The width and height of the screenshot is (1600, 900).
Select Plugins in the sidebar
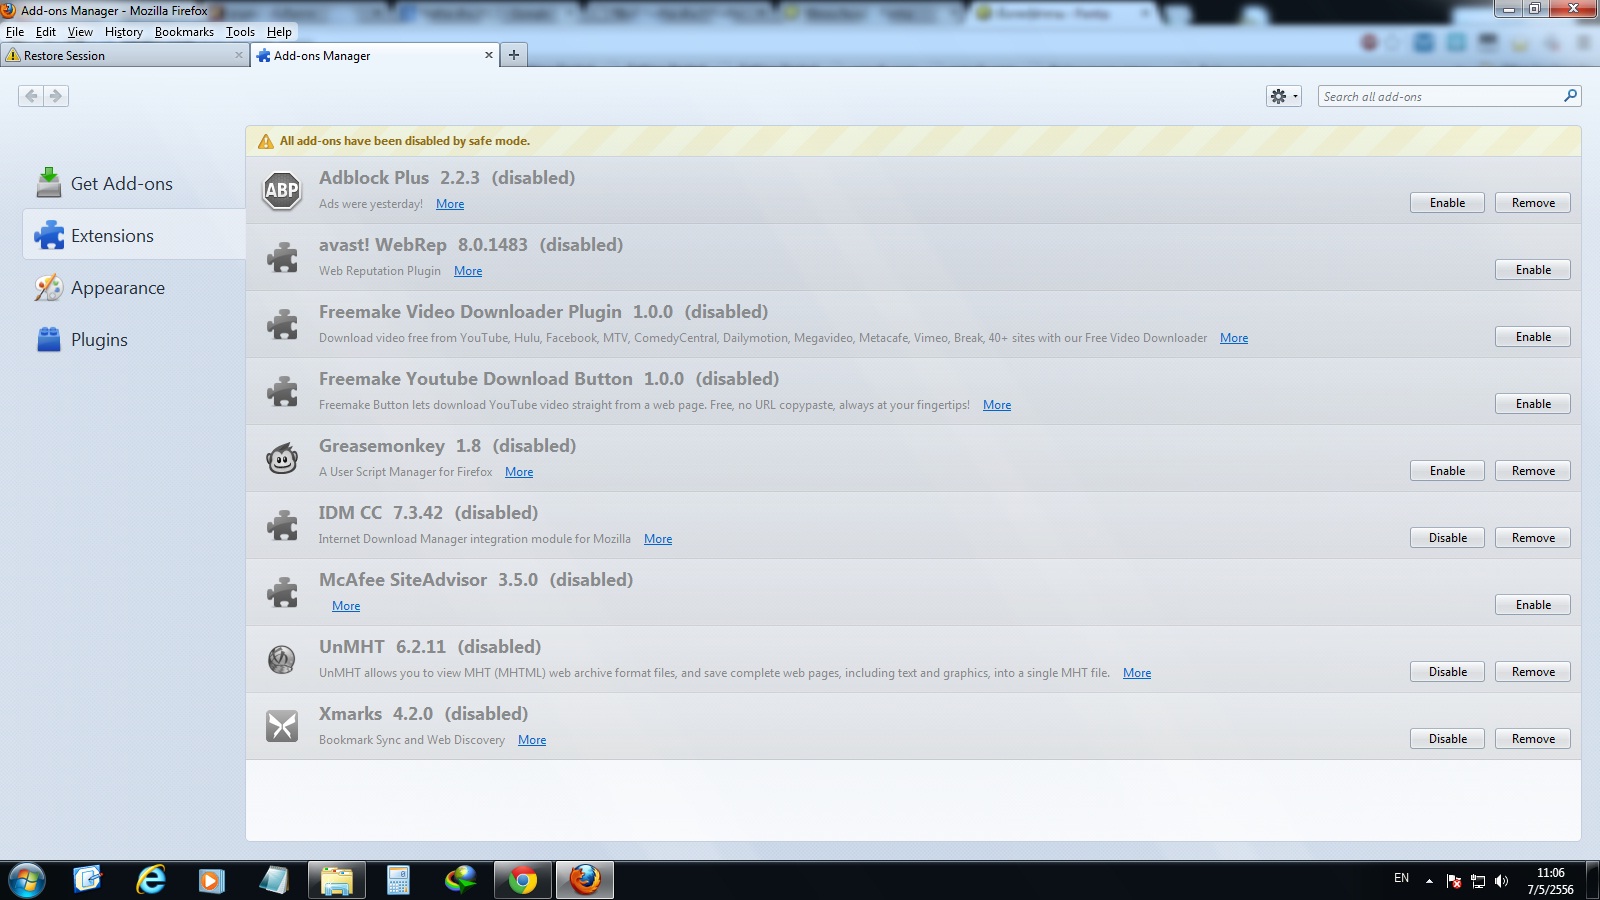click(x=134, y=339)
